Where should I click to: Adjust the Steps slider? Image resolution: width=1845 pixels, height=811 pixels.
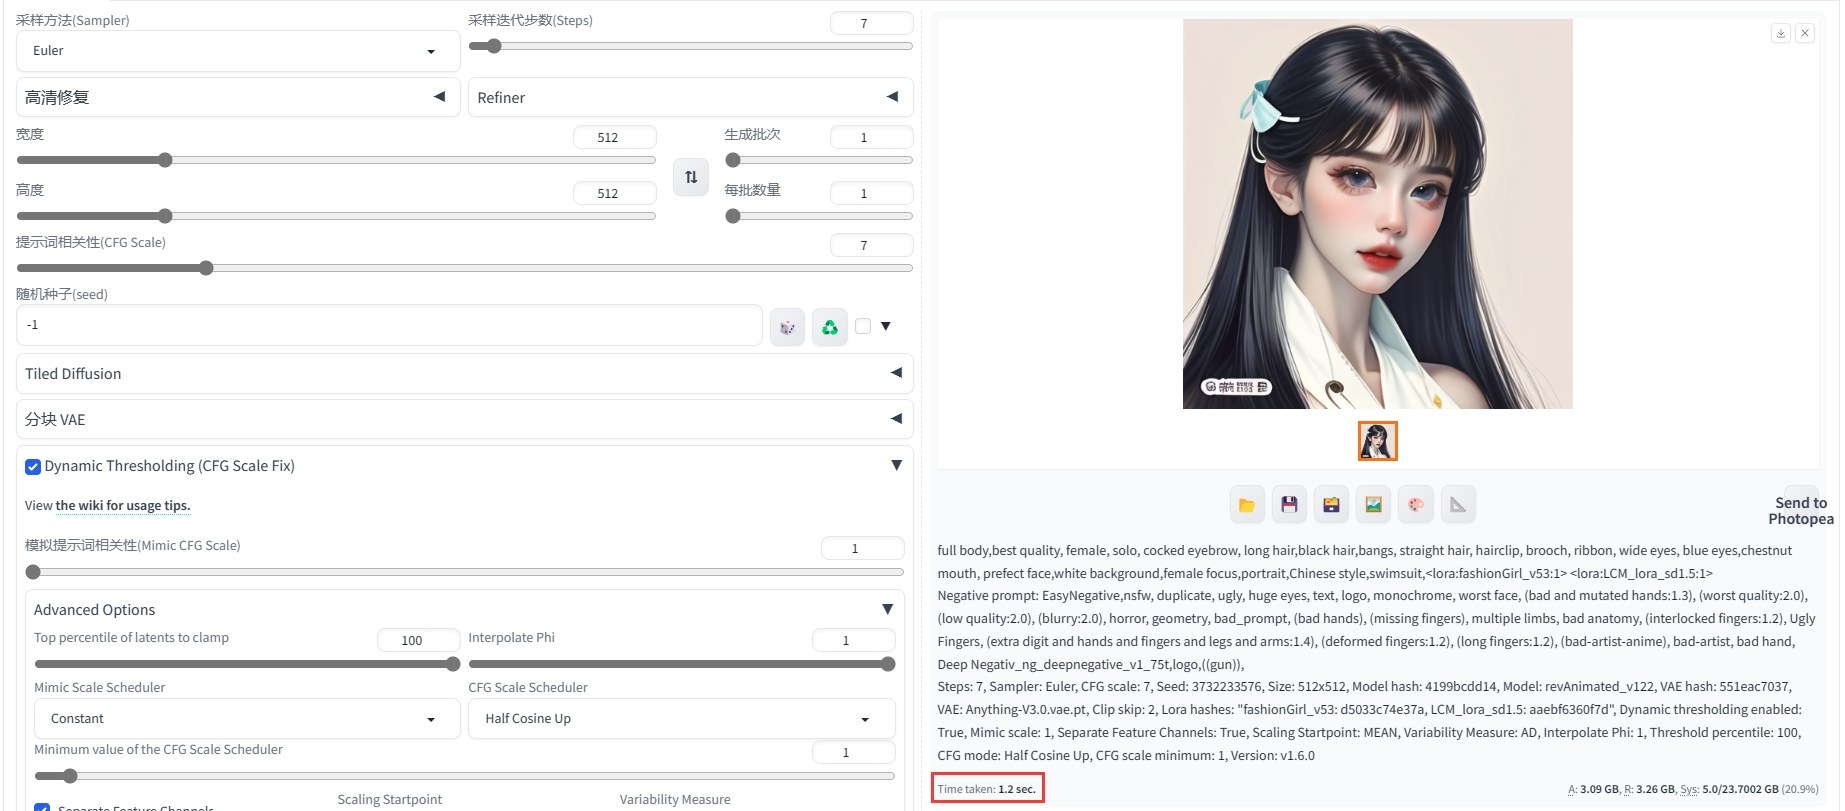coord(690,46)
